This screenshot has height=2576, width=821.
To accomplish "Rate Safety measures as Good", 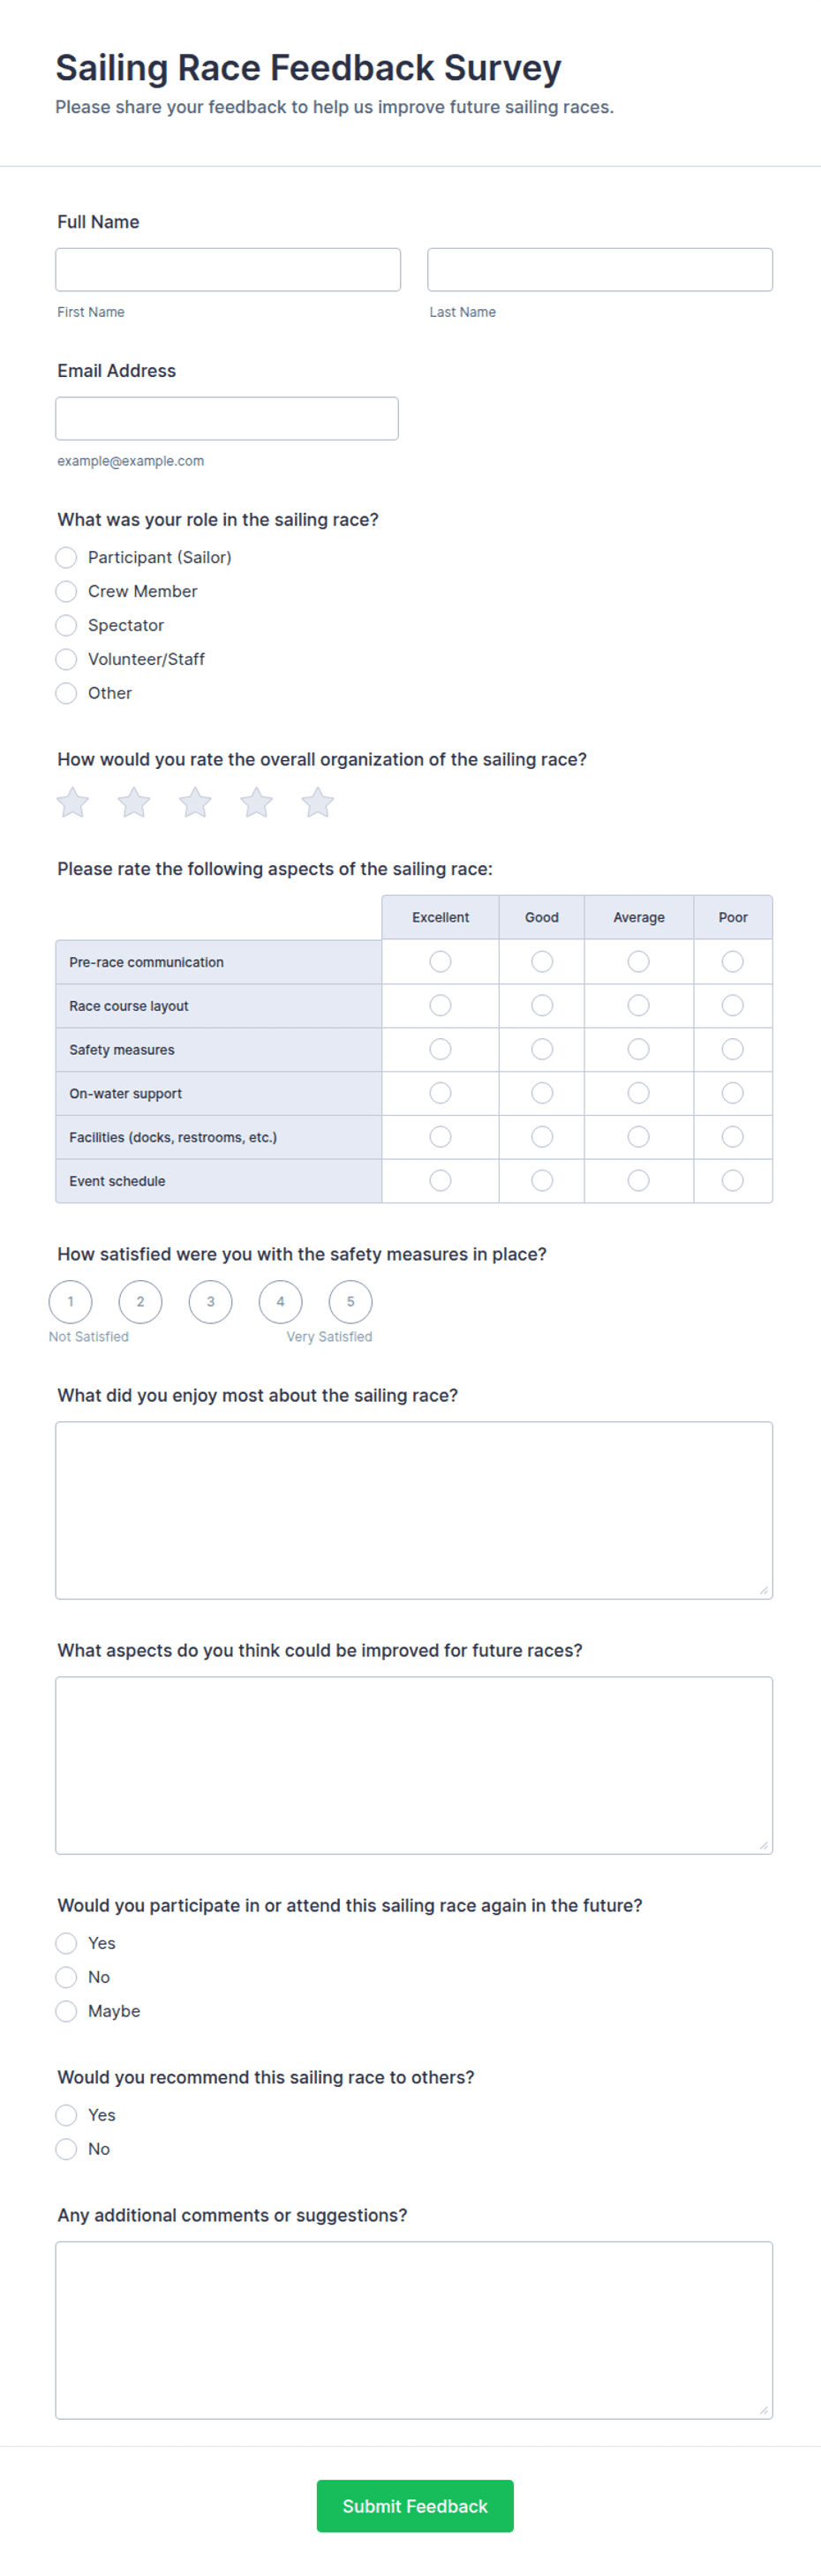I will click(542, 1049).
